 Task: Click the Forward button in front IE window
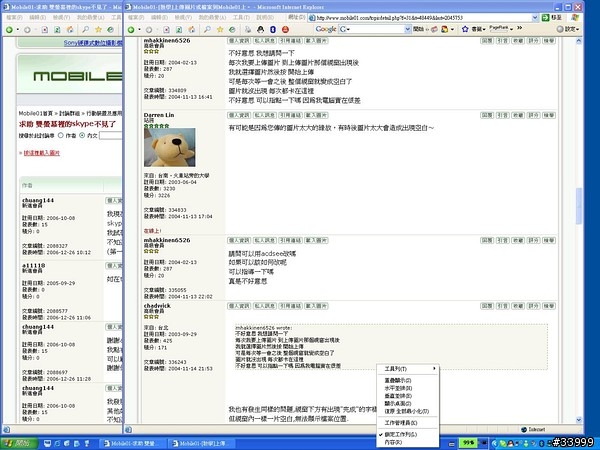pos(149,29)
